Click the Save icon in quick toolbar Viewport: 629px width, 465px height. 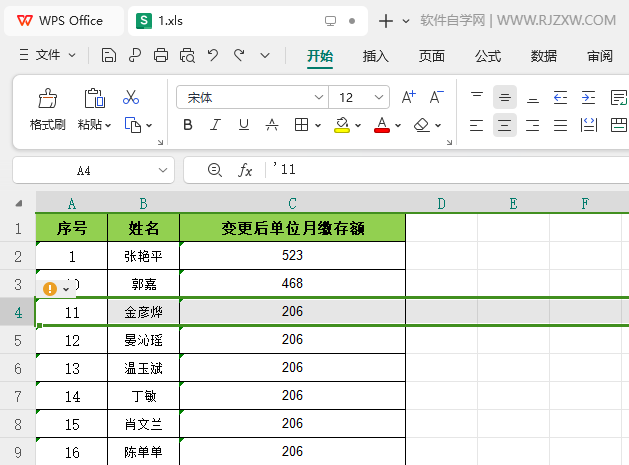109,55
